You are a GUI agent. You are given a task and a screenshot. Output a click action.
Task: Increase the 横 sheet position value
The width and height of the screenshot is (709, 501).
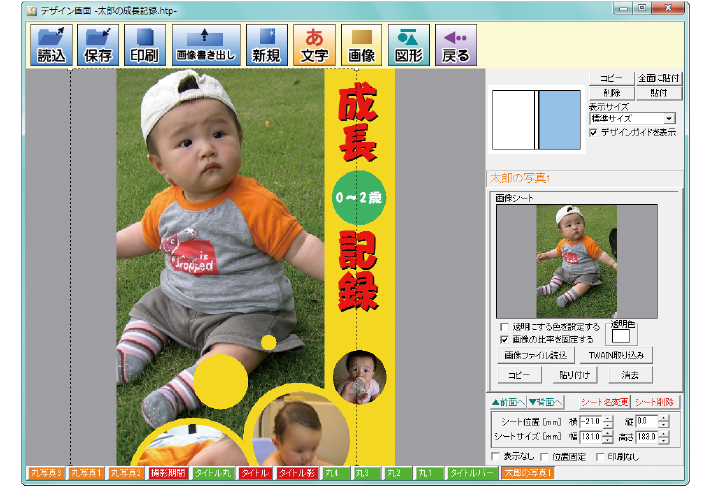coord(608,419)
